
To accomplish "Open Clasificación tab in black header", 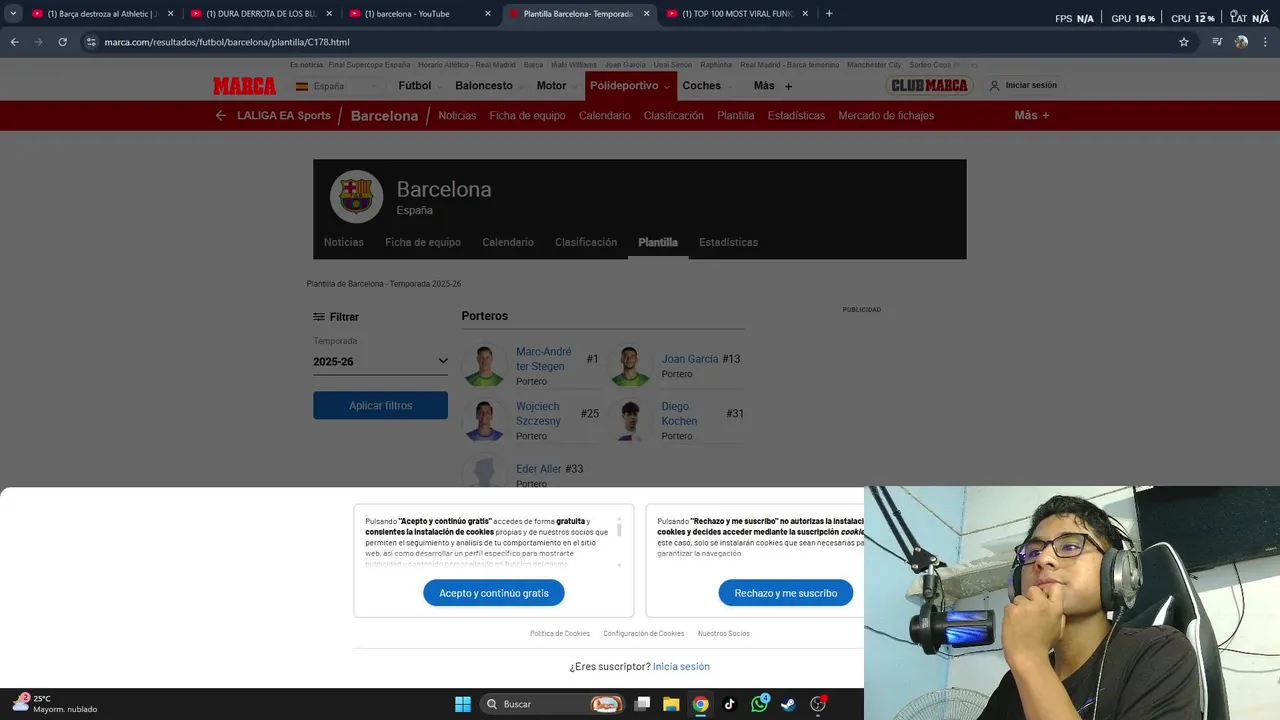I will (x=586, y=242).
